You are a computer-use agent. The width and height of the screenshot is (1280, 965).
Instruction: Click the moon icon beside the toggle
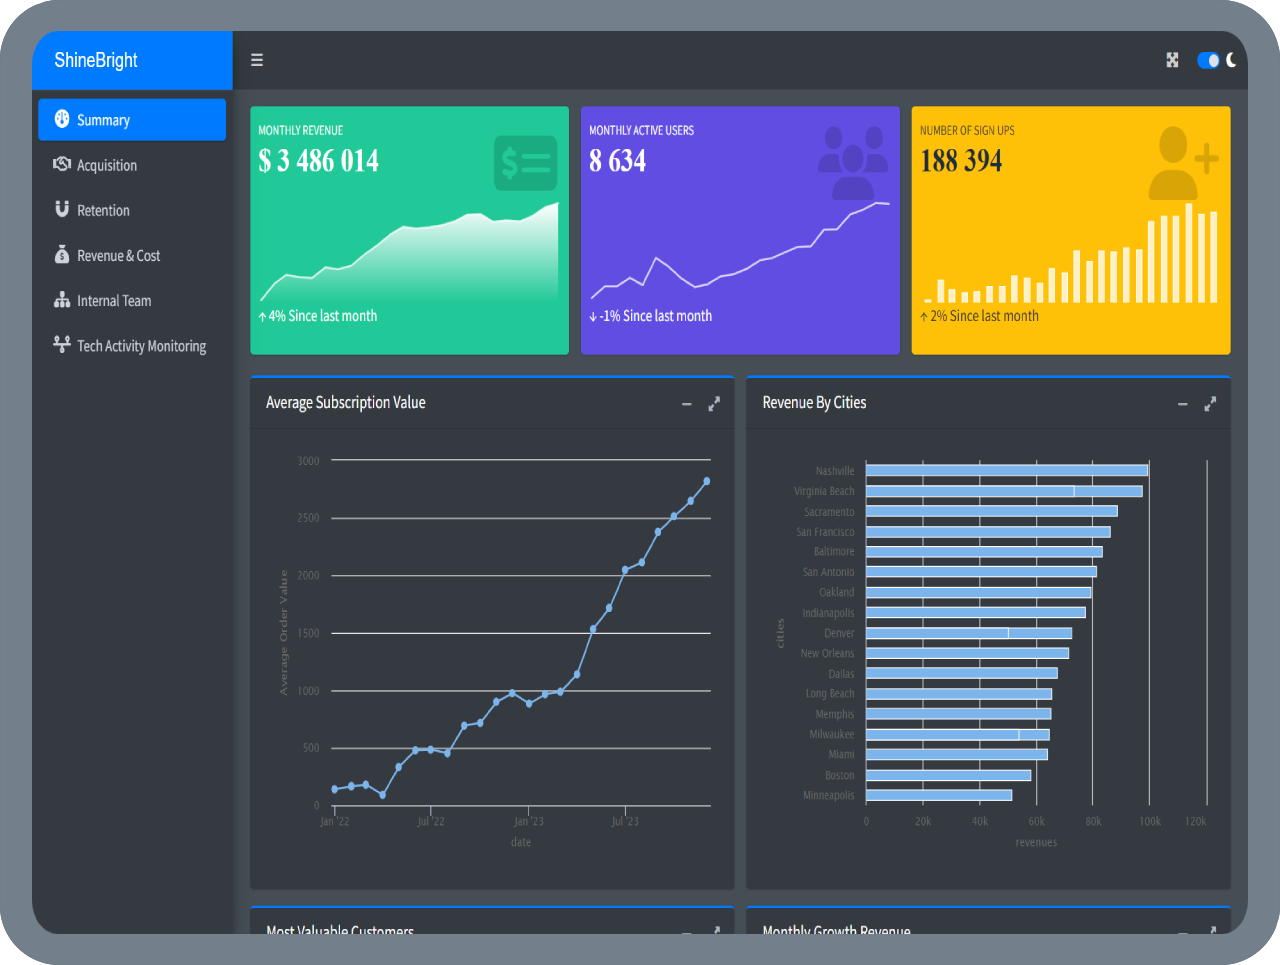coord(1231,60)
